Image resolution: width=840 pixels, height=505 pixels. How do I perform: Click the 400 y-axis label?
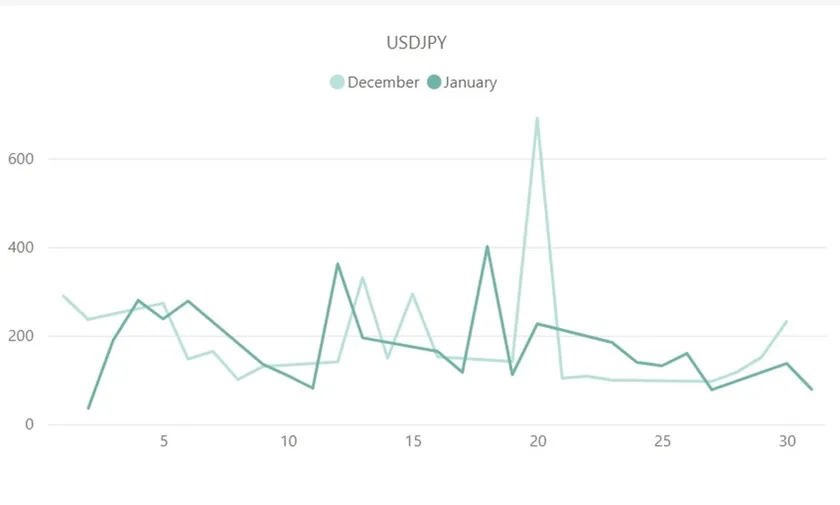point(21,247)
